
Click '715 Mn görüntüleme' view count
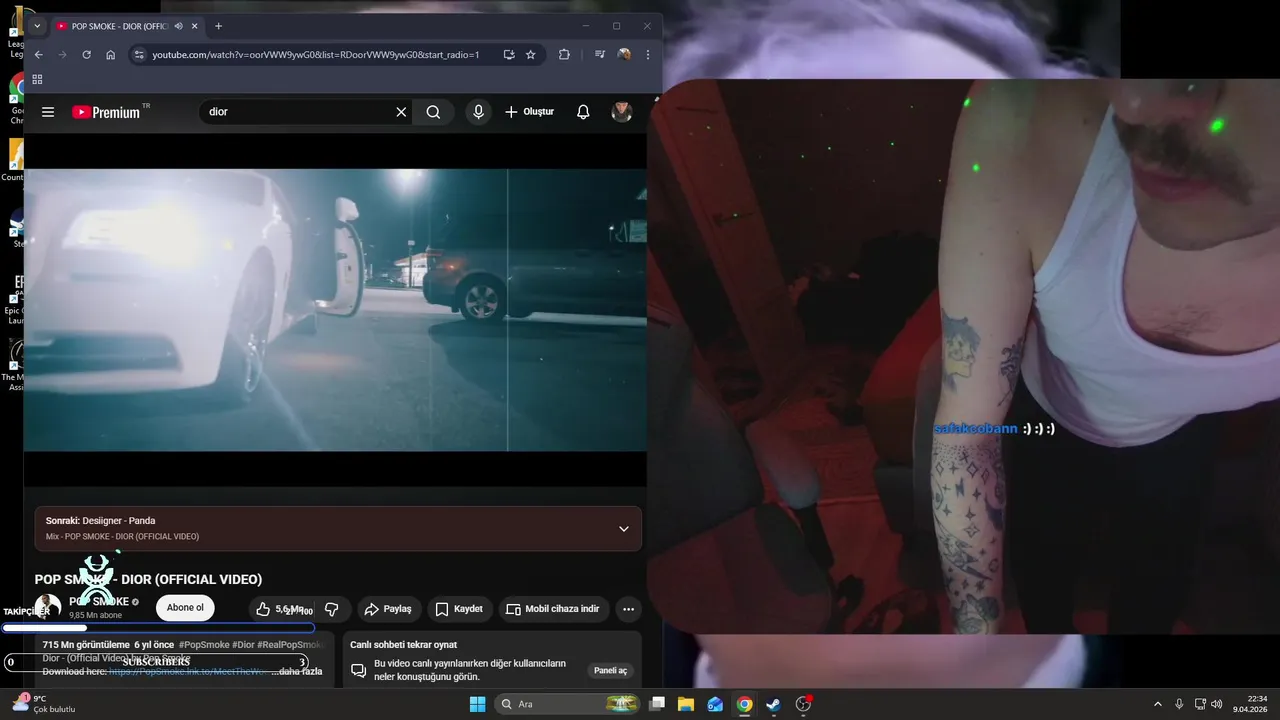(x=86, y=645)
